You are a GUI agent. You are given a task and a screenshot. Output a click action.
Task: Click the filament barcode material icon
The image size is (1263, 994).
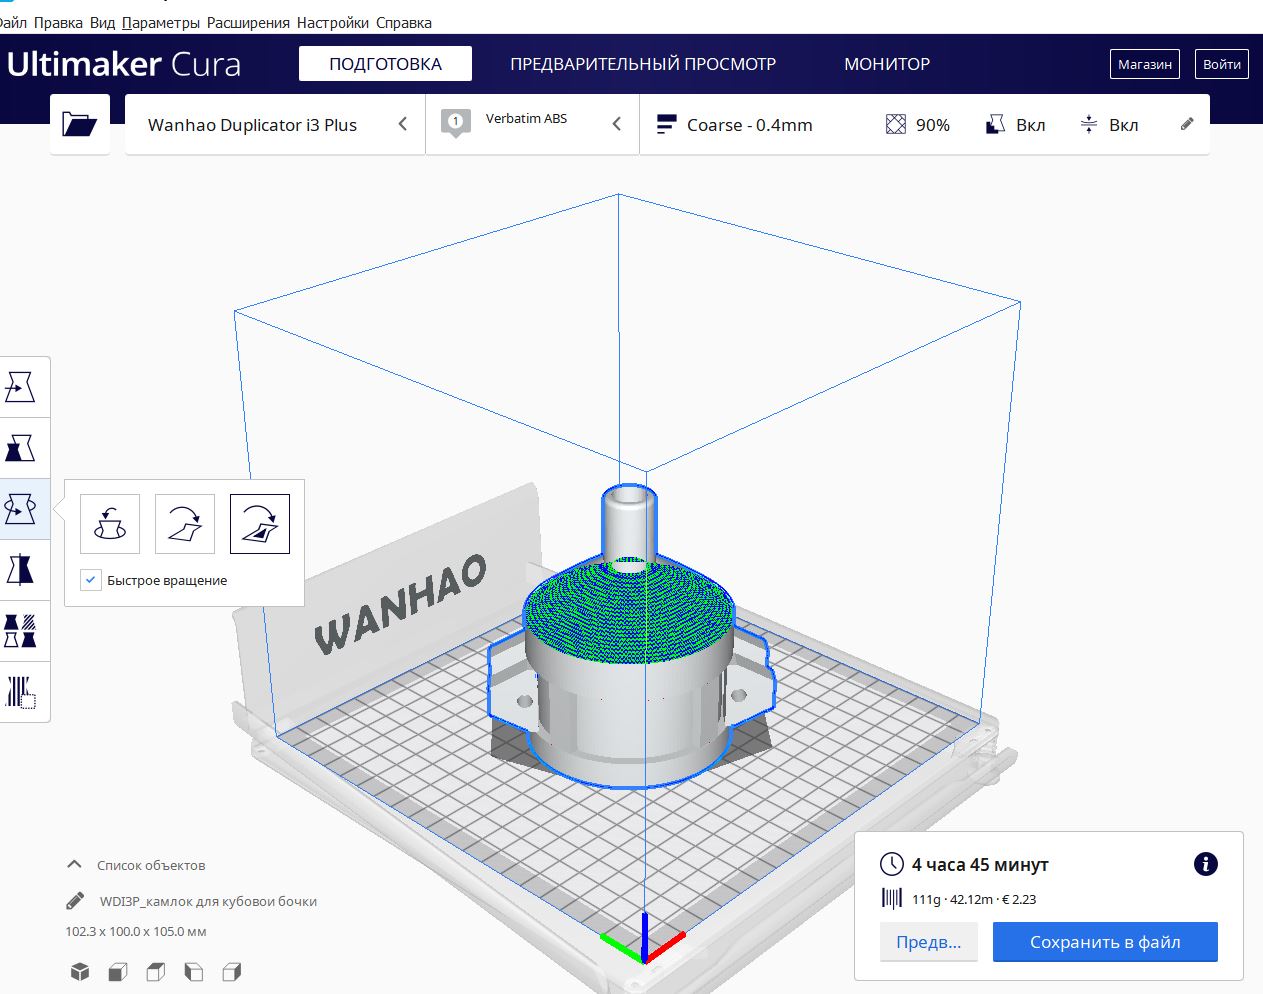click(x=891, y=899)
